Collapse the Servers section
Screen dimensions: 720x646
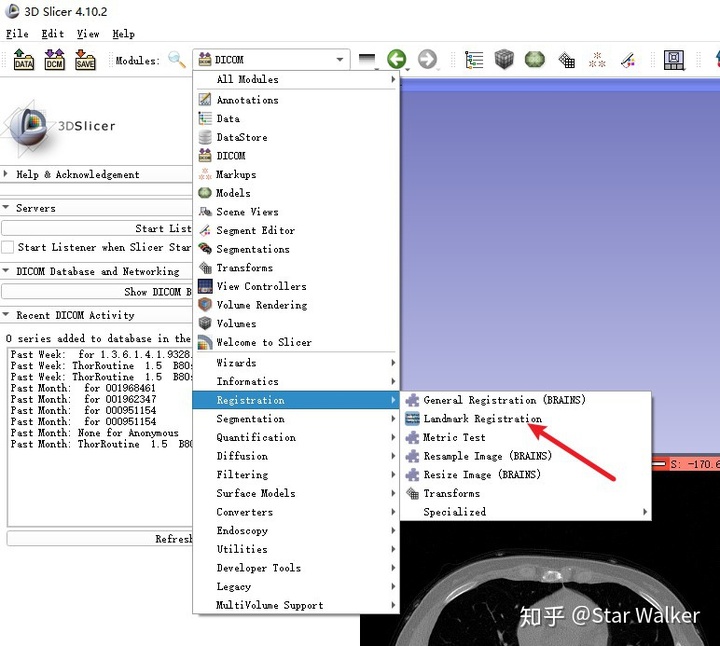[x=96, y=208]
